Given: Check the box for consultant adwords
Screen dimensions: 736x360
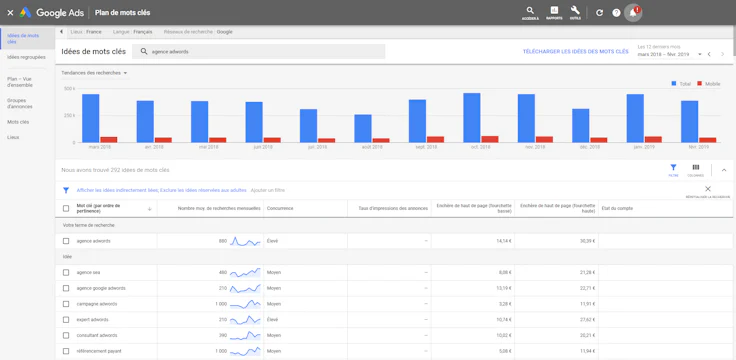Looking at the screenshot, I should [66, 336].
